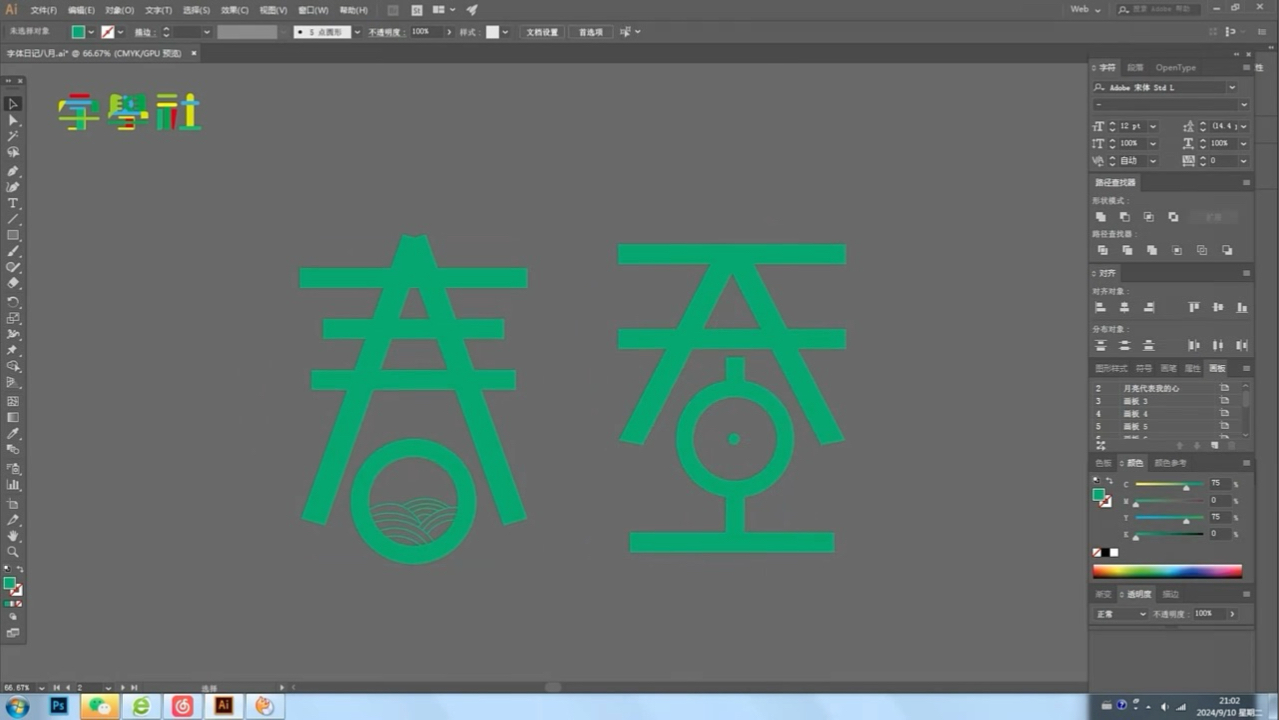Select the Eraser tool
Viewport: 1279px width, 720px height.
[x=13, y=284]
